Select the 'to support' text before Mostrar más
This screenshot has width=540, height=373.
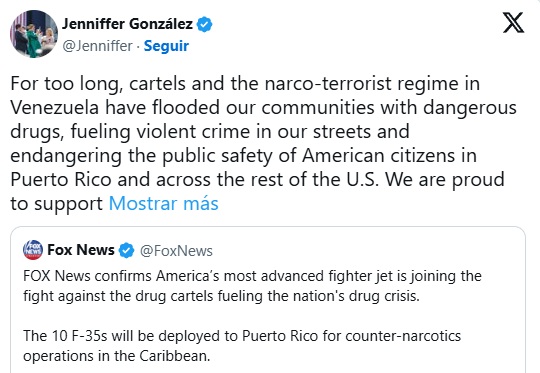pos(57,204)
